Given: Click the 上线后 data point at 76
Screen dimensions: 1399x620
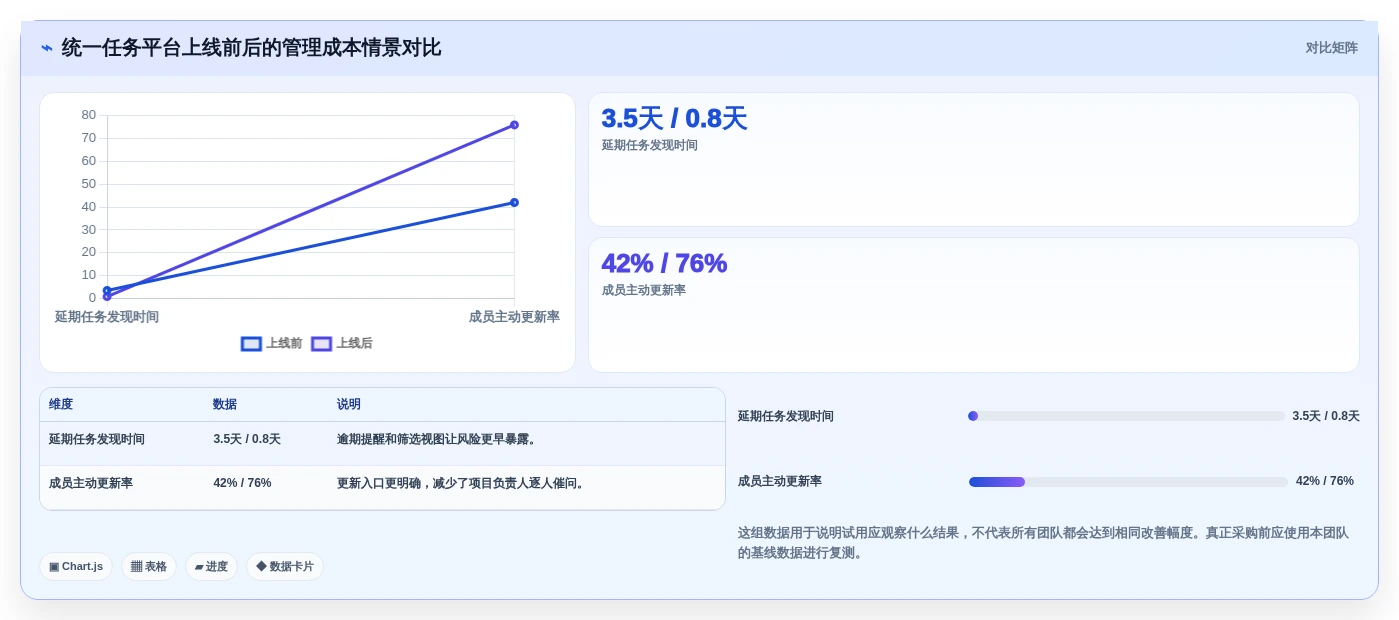Looking at the screenshot, I should [x=514, y=125].
